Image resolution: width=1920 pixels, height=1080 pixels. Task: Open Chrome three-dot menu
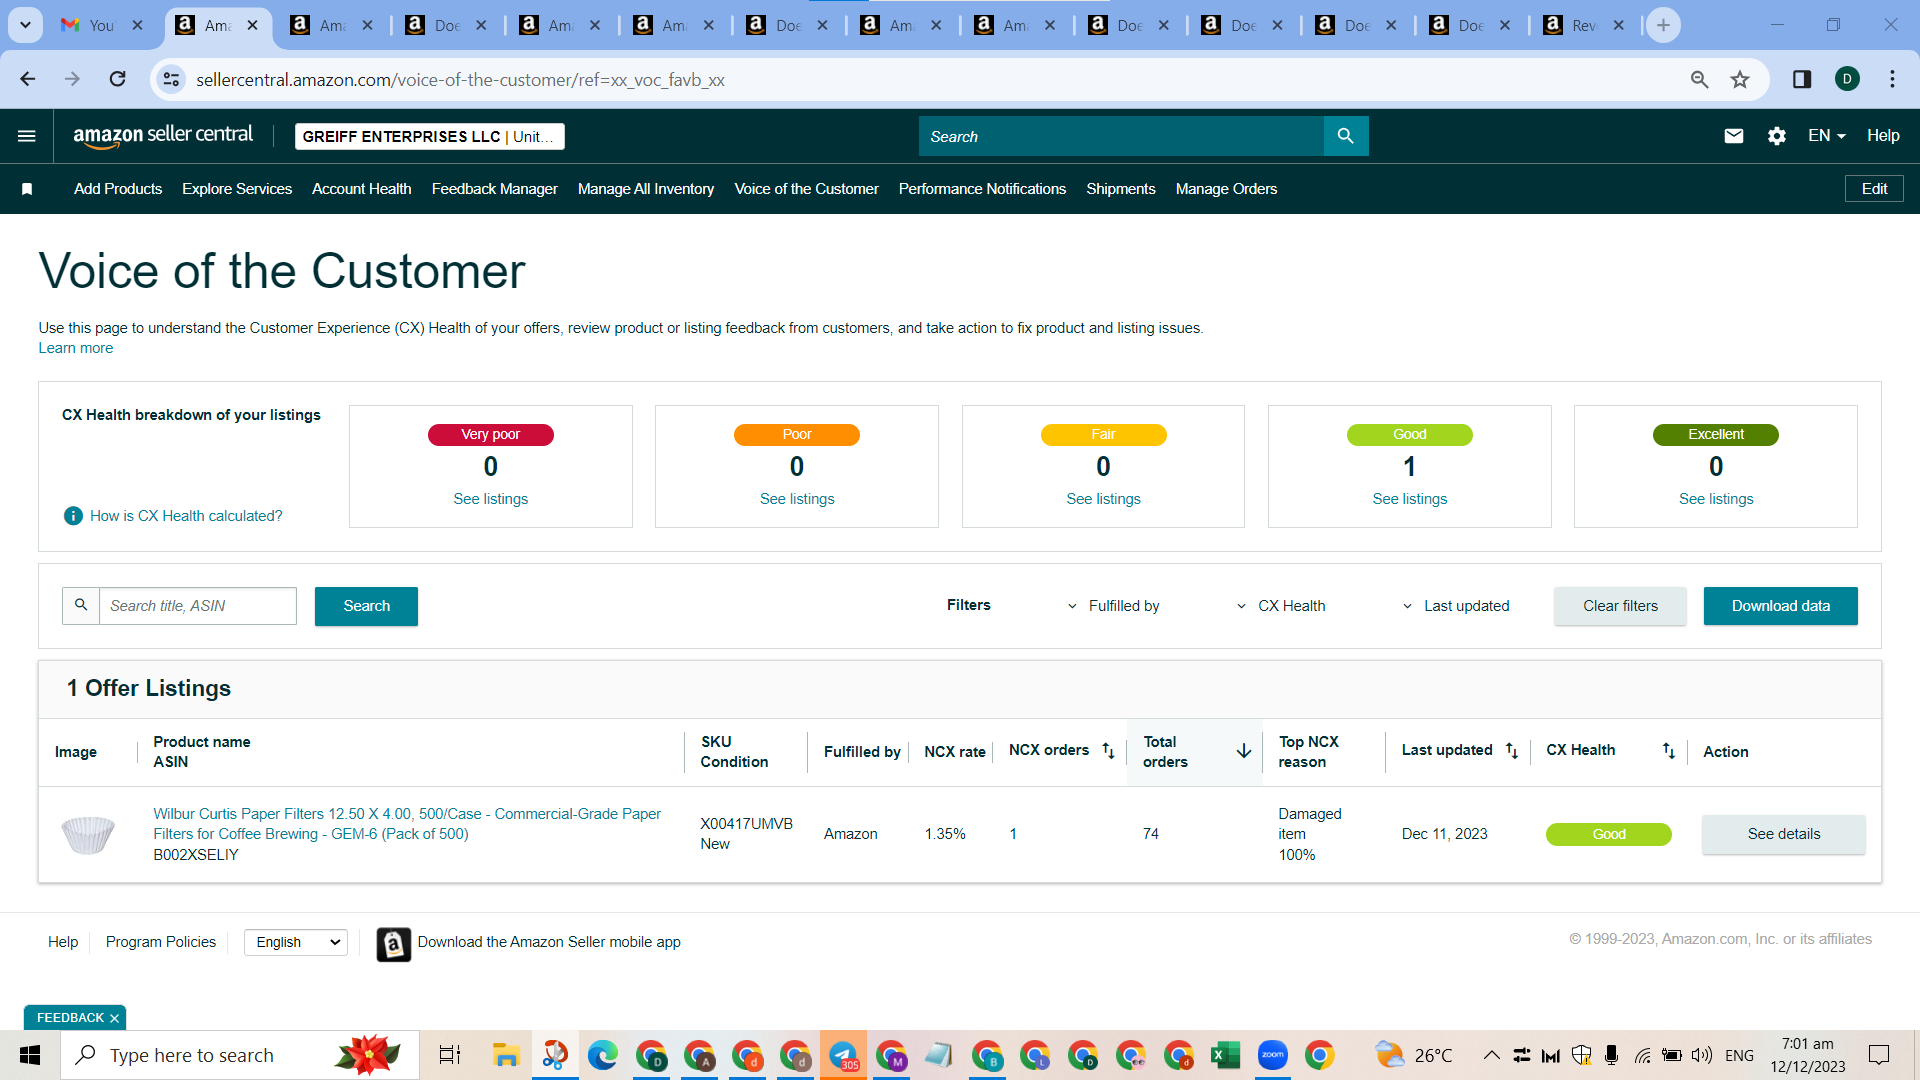(x=1892, y=79)
